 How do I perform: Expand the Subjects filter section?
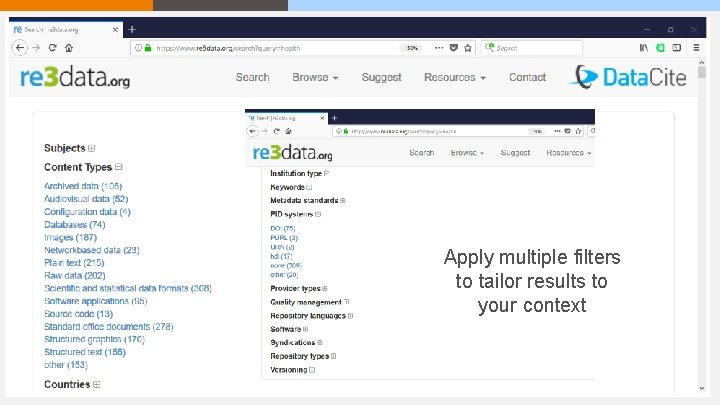[92, 148]
